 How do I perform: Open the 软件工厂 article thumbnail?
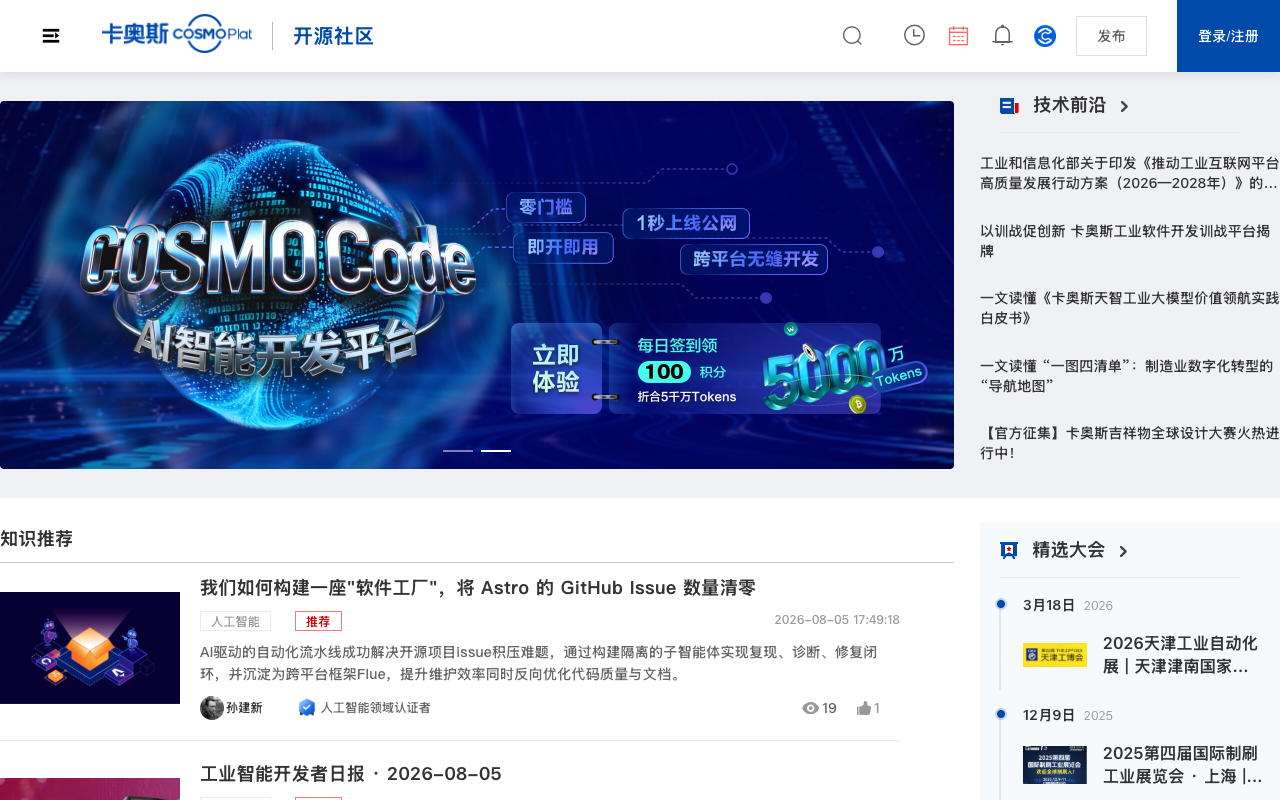tap(90, 648)
